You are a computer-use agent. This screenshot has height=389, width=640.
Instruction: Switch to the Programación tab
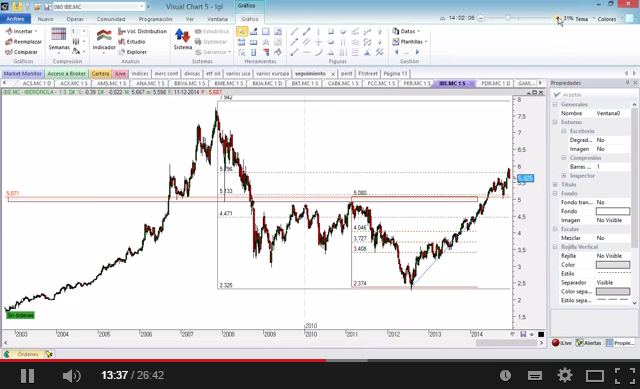155,19
